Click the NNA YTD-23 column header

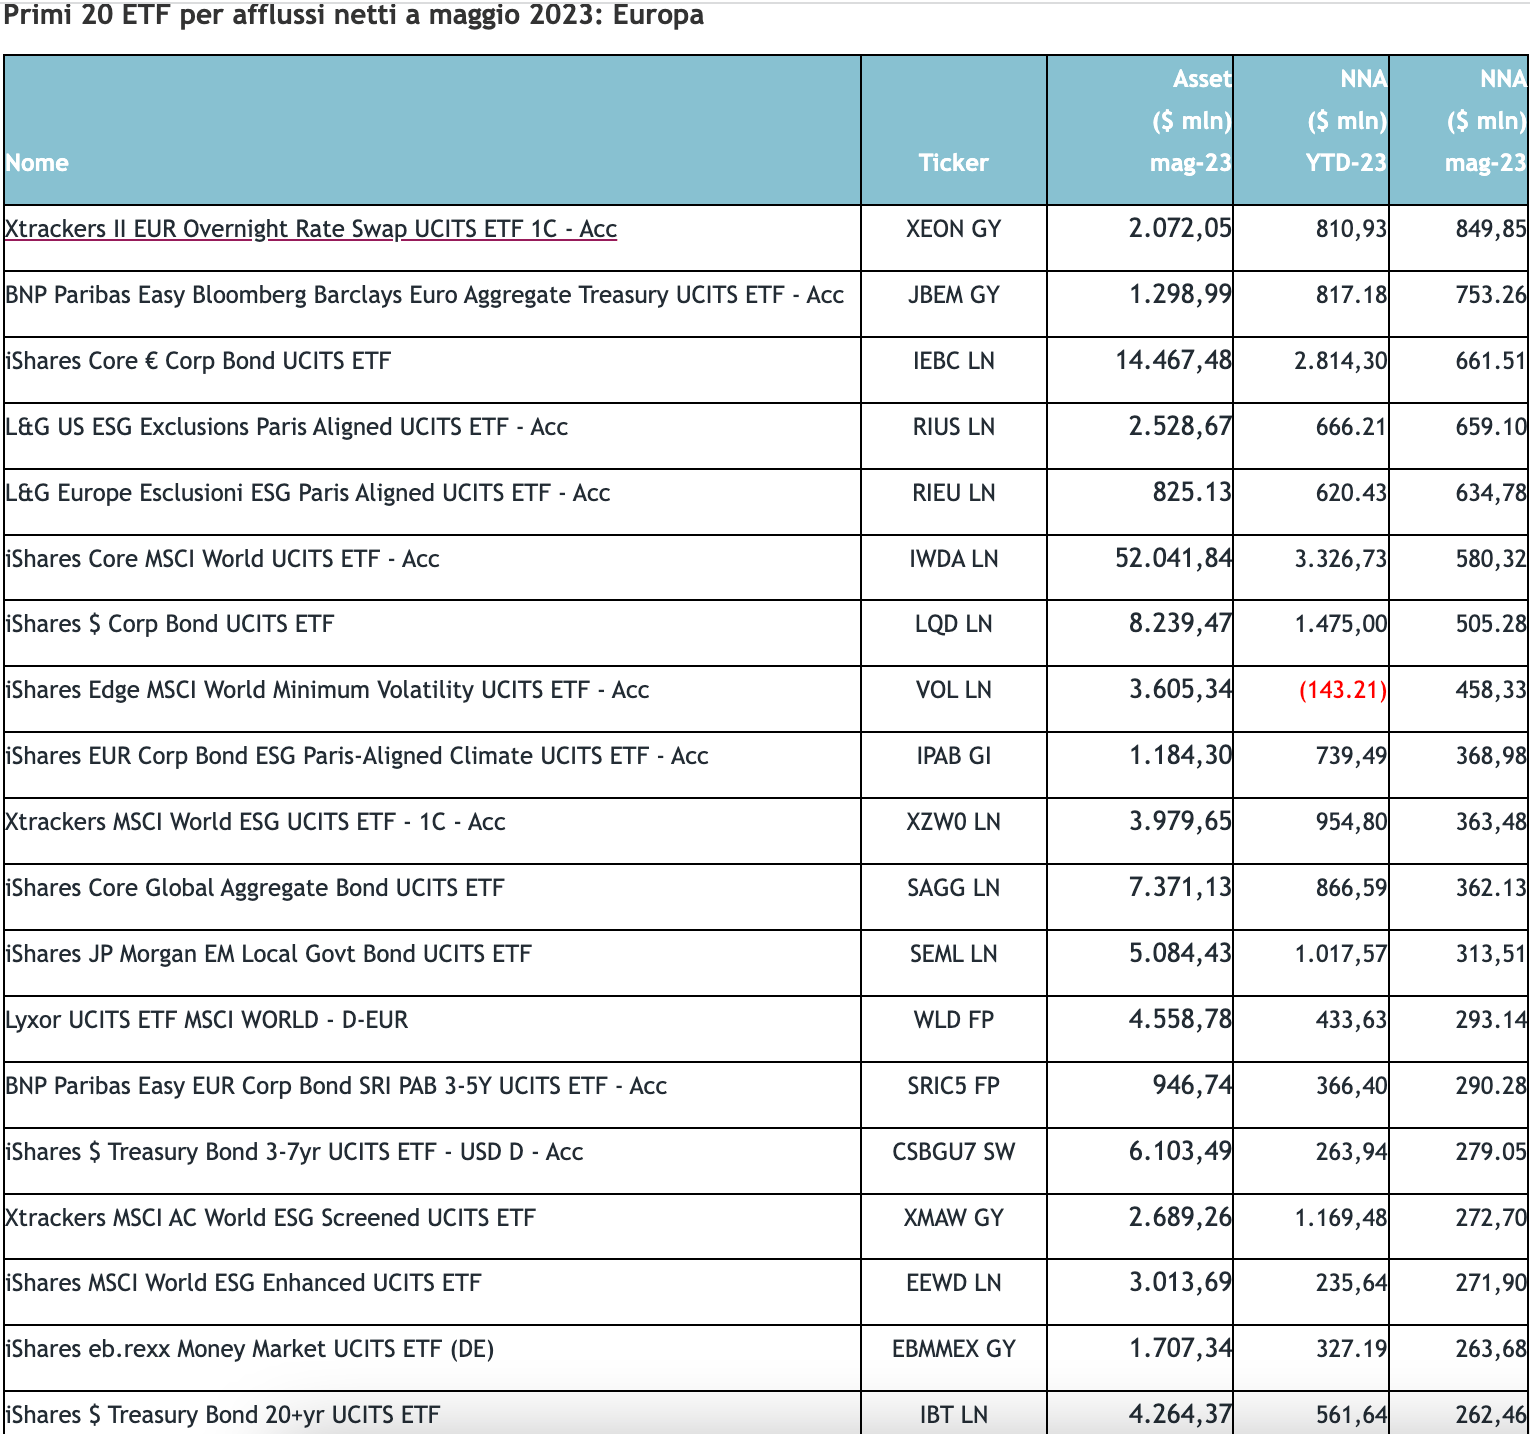click(1345, 121)
